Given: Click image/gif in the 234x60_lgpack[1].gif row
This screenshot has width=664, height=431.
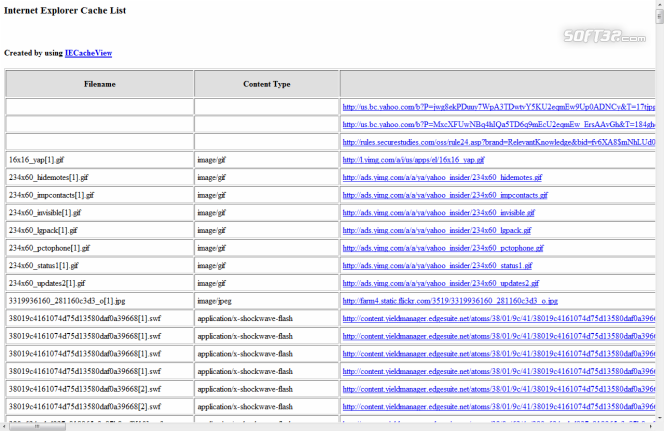Looking at the screenshot, I should (x=266, y=230).
